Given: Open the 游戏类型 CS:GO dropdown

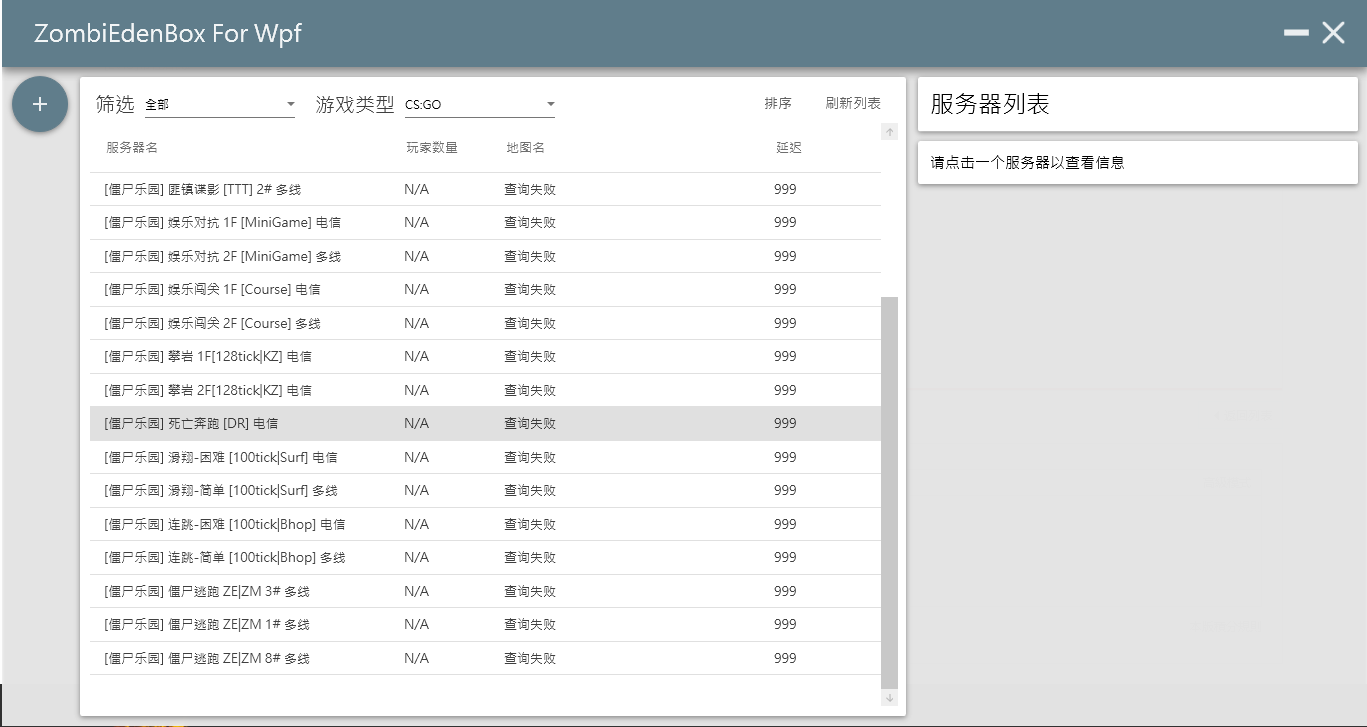Looking at the screenshot, I should (480, 104).
